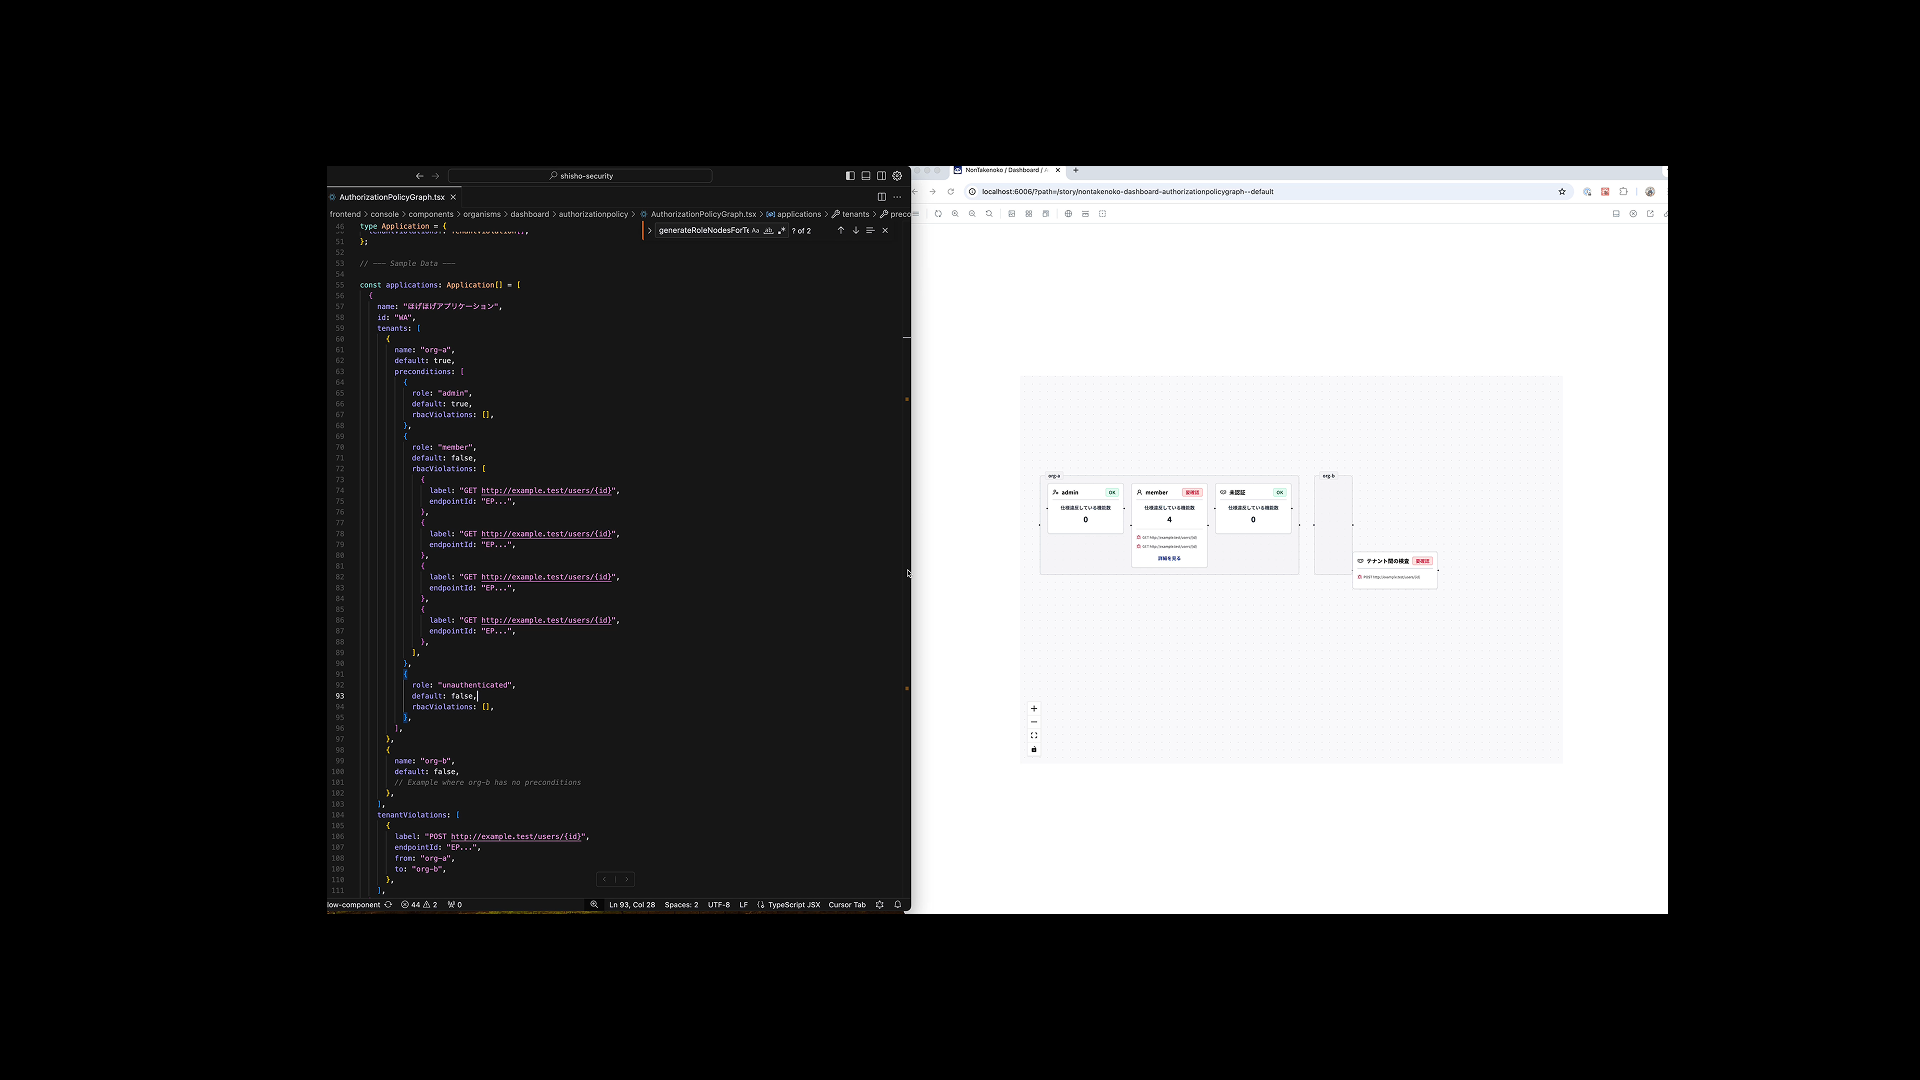Image resolution: width=1920 pixels, height=1080 pixels.
Task: Open the console breadcrumb segment
Action: (385, 214)
